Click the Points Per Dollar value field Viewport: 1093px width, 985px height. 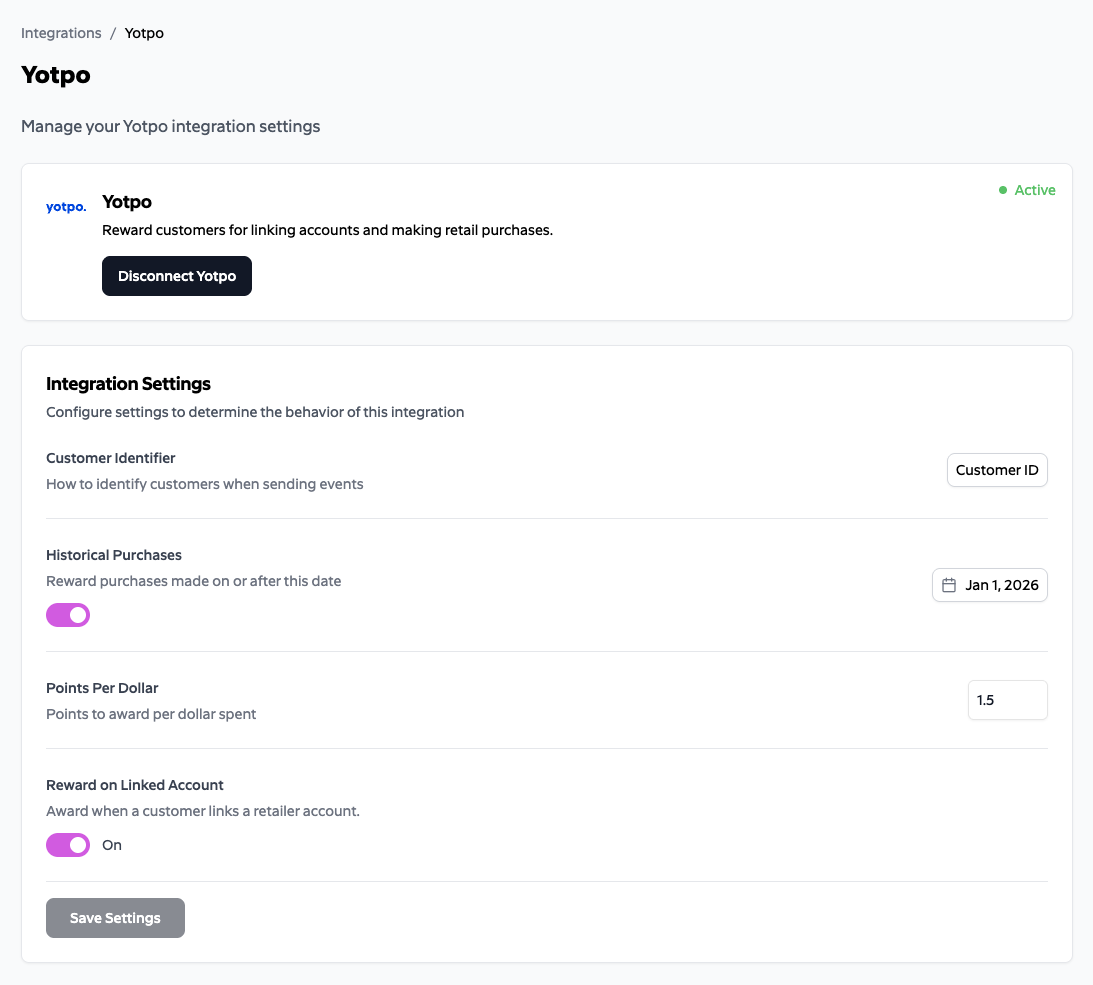tap(1007, 700)
